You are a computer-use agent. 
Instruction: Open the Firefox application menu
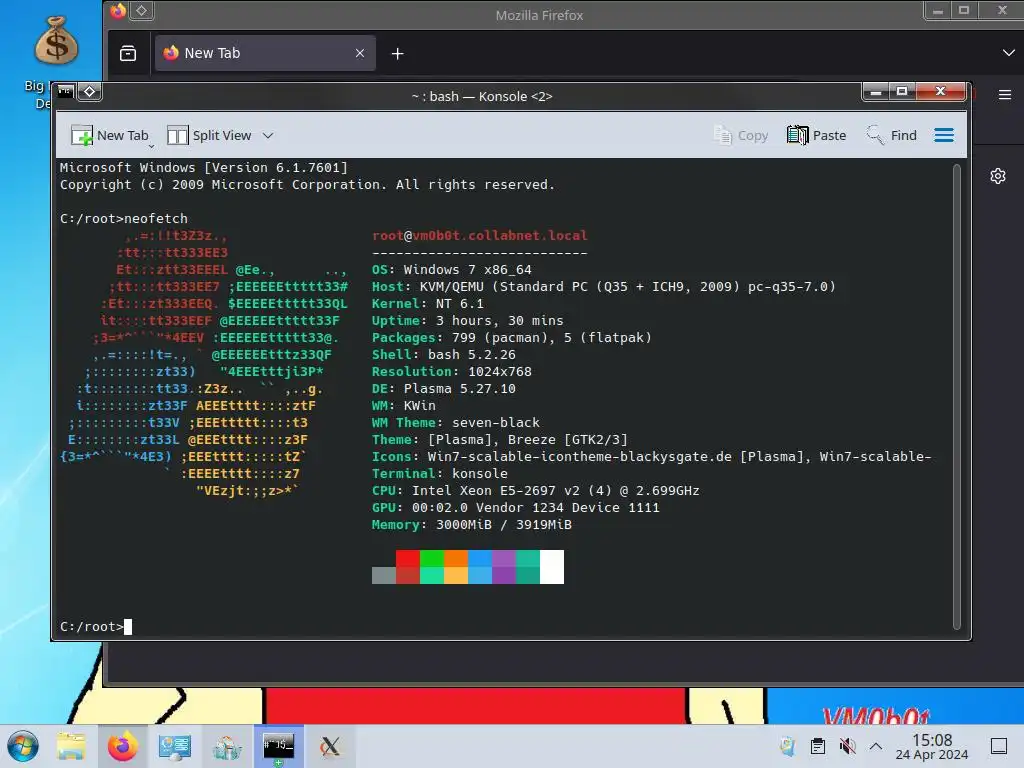pos(1005,95)
